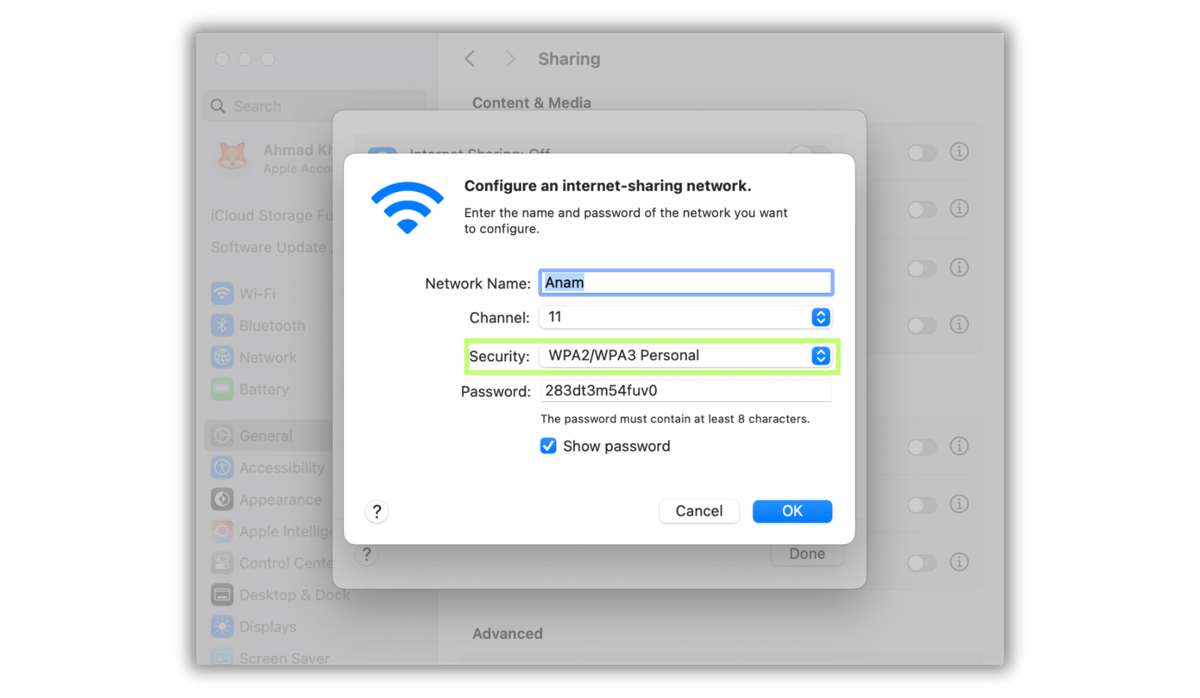
Task: Open help with the dialog question mark
Action: click(377, 511)
